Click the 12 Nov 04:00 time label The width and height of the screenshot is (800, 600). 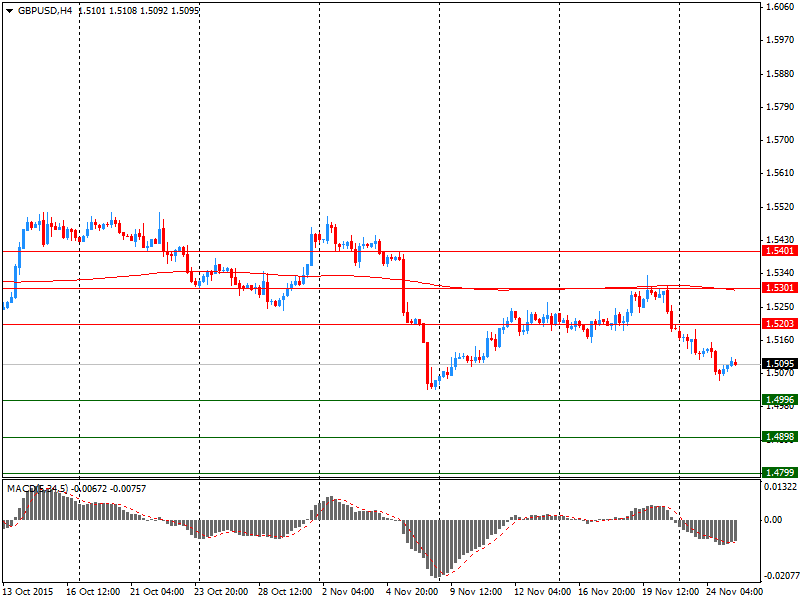coord(541,592)
